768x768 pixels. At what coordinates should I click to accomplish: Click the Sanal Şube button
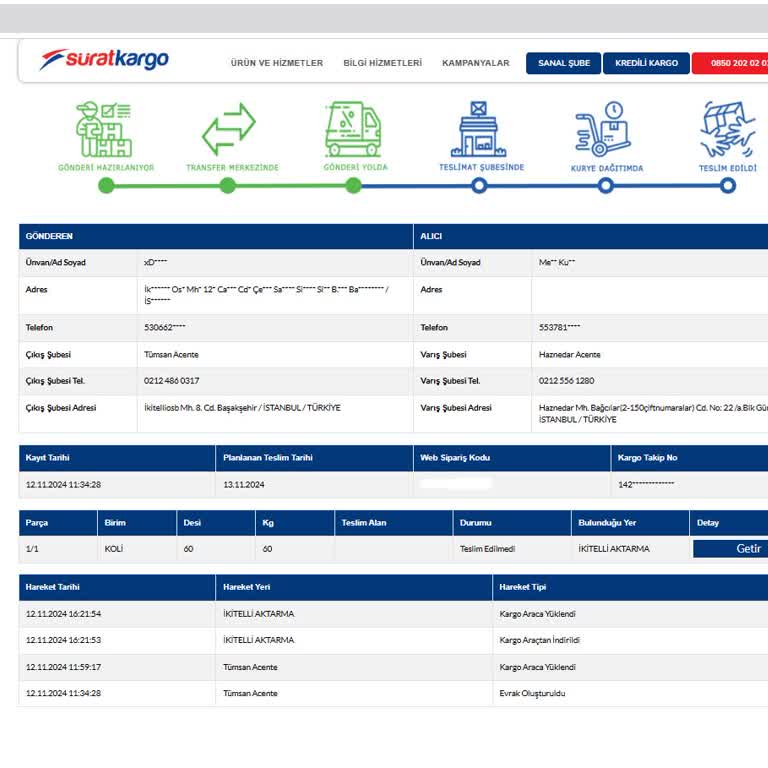pos(563,63)
